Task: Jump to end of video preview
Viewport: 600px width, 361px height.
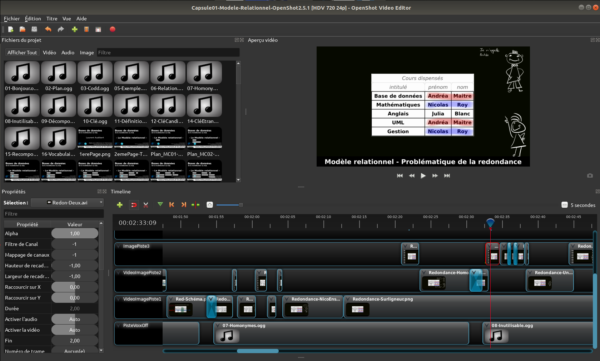Action: pos(447,176)
